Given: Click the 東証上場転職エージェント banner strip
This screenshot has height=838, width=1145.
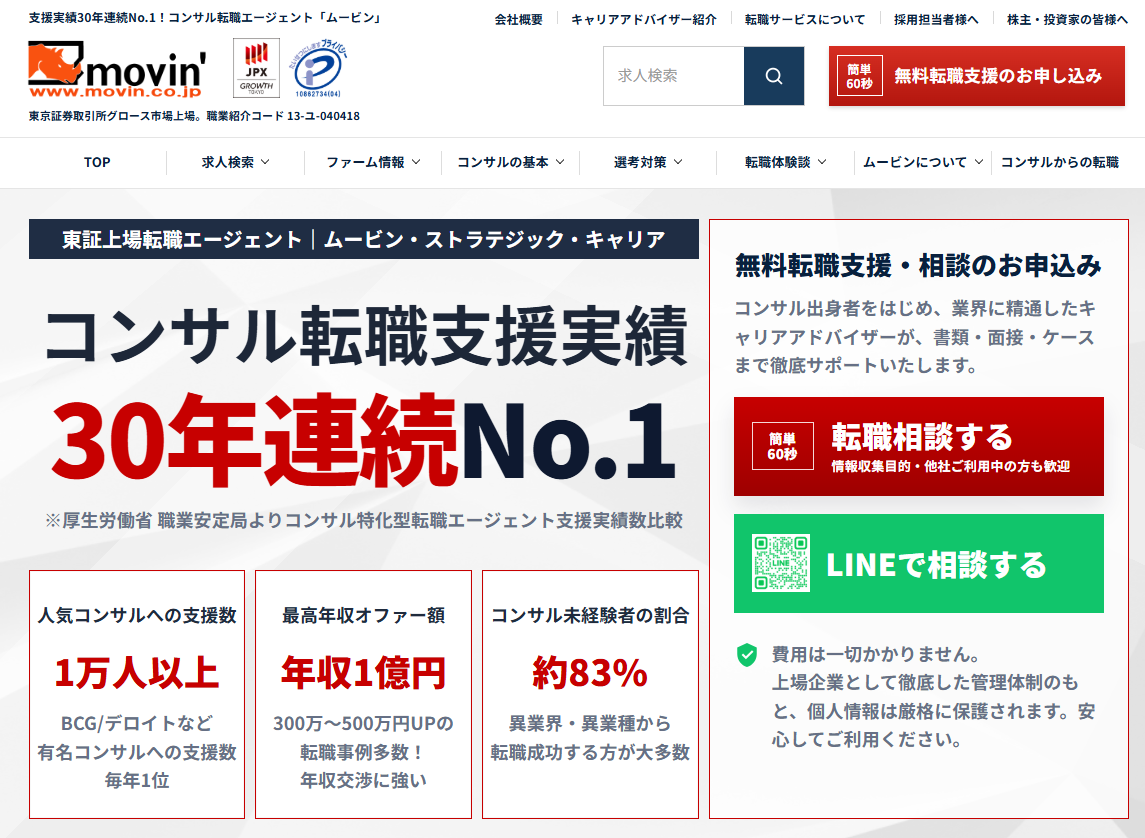Looking at the screenshot, I should (364, 239).
